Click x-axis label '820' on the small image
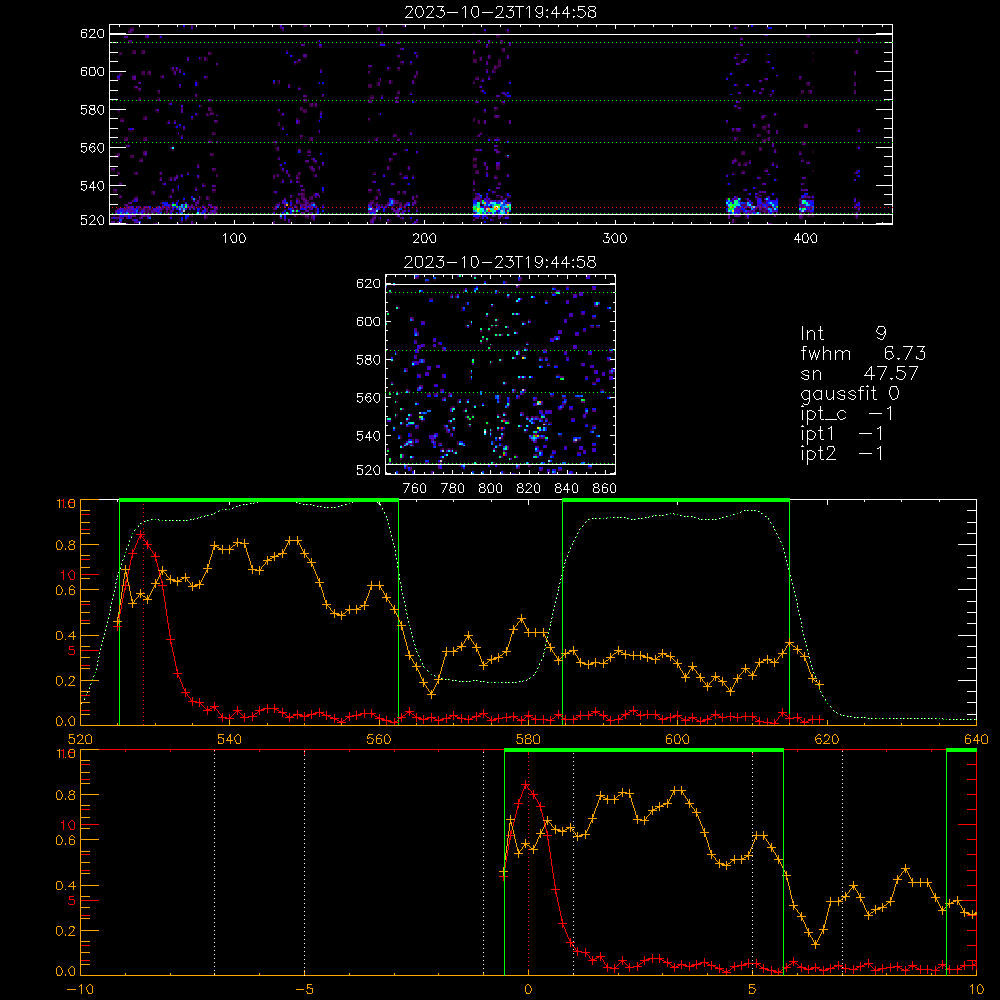 pyautogui.click(x=528, y=489)
